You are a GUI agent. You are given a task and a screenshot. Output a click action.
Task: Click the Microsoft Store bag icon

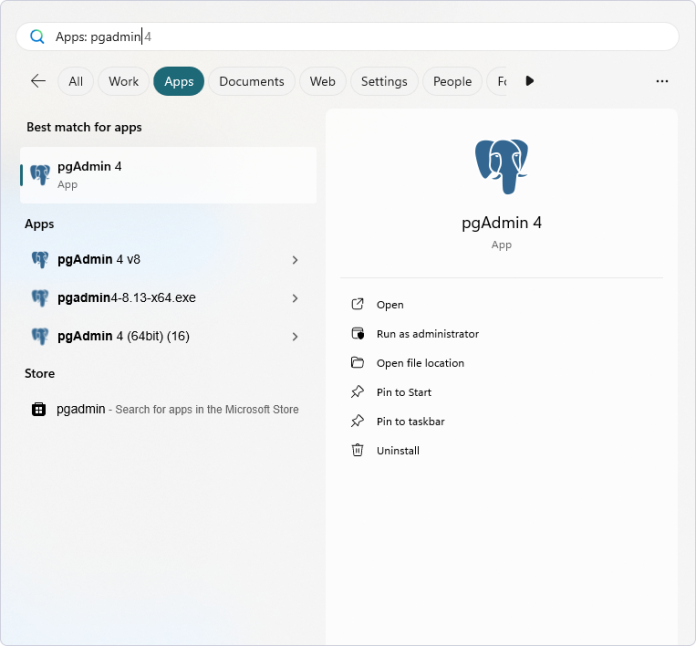(39, 409)
